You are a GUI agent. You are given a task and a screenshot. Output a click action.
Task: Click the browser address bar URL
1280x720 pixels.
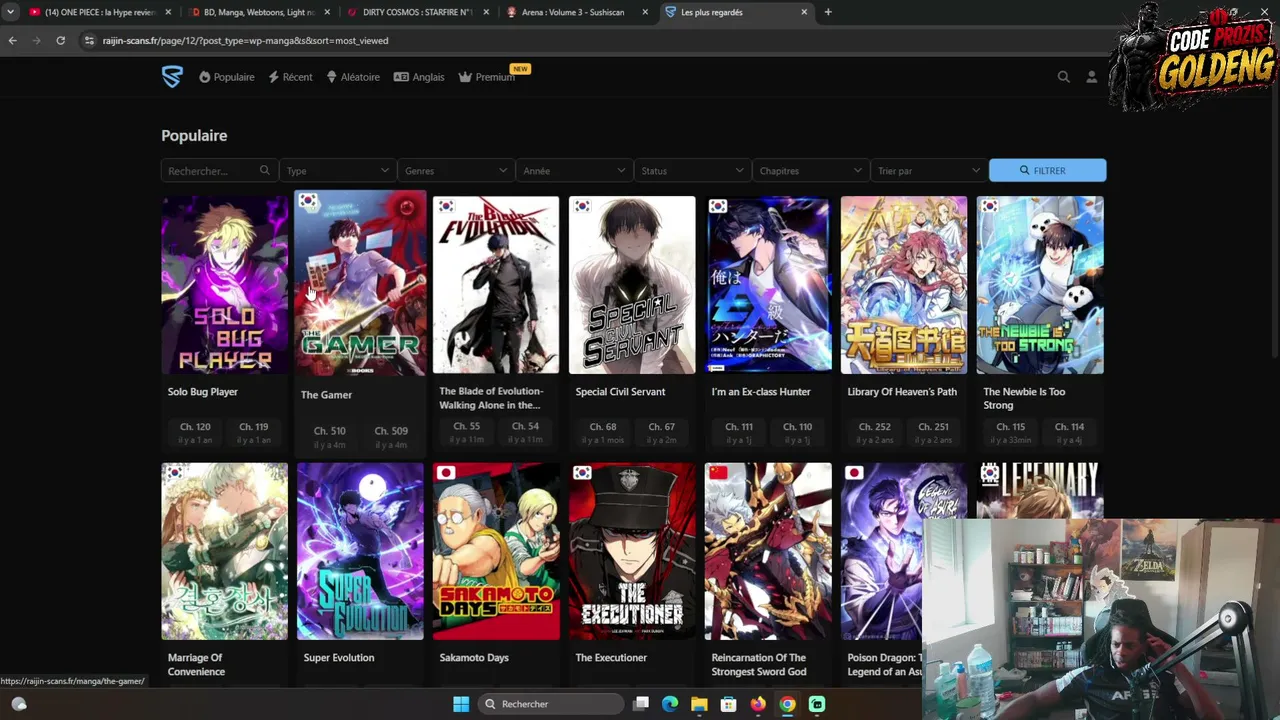[245, 41]
